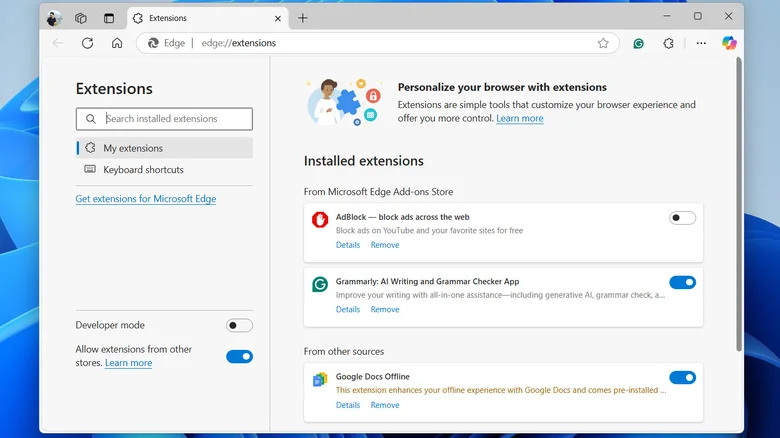Image resolution: width=780 pixels, height=438 pixels.
Task: Click Get extensions for Microsoft Edge link
Action: (x=146, y=199)
